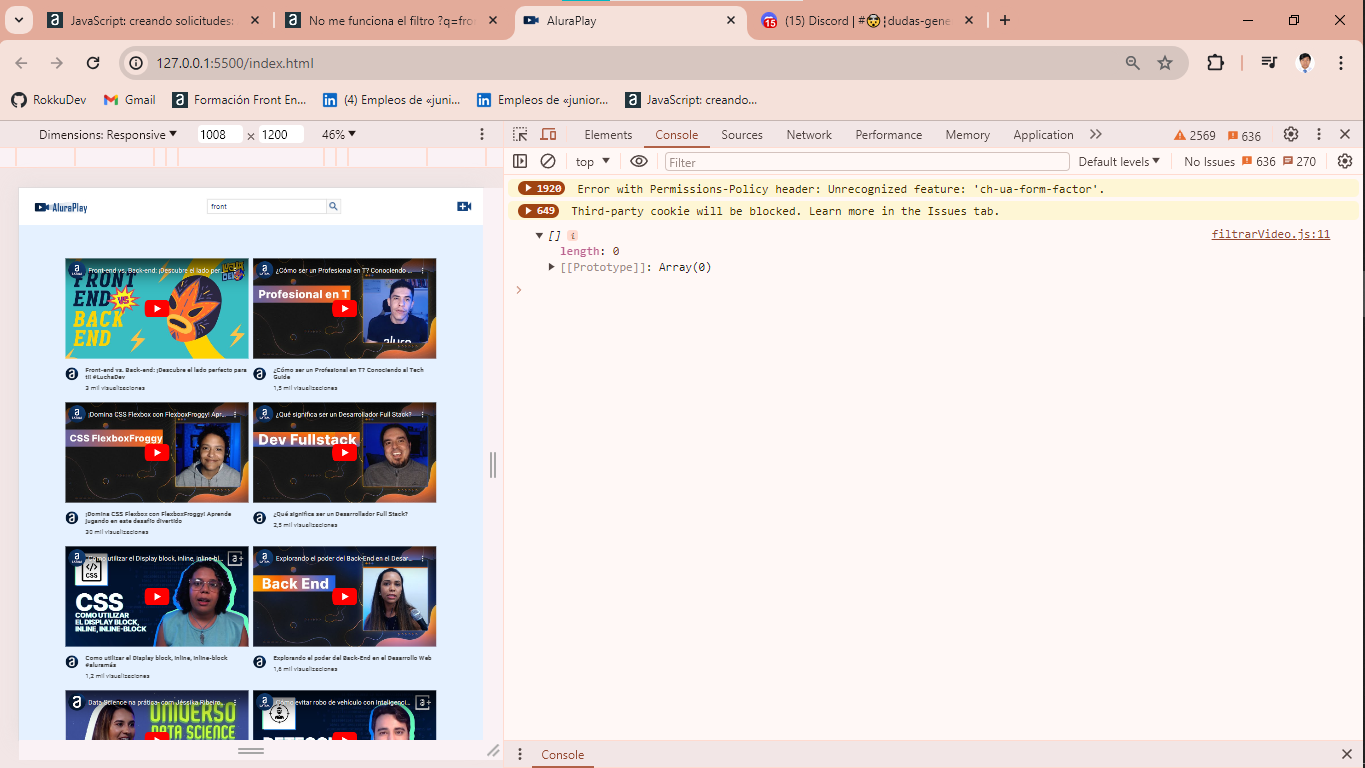1365x768 pixels.
Task: Open DevTools customize menu (three dots)
Action: click(1319, 134)
